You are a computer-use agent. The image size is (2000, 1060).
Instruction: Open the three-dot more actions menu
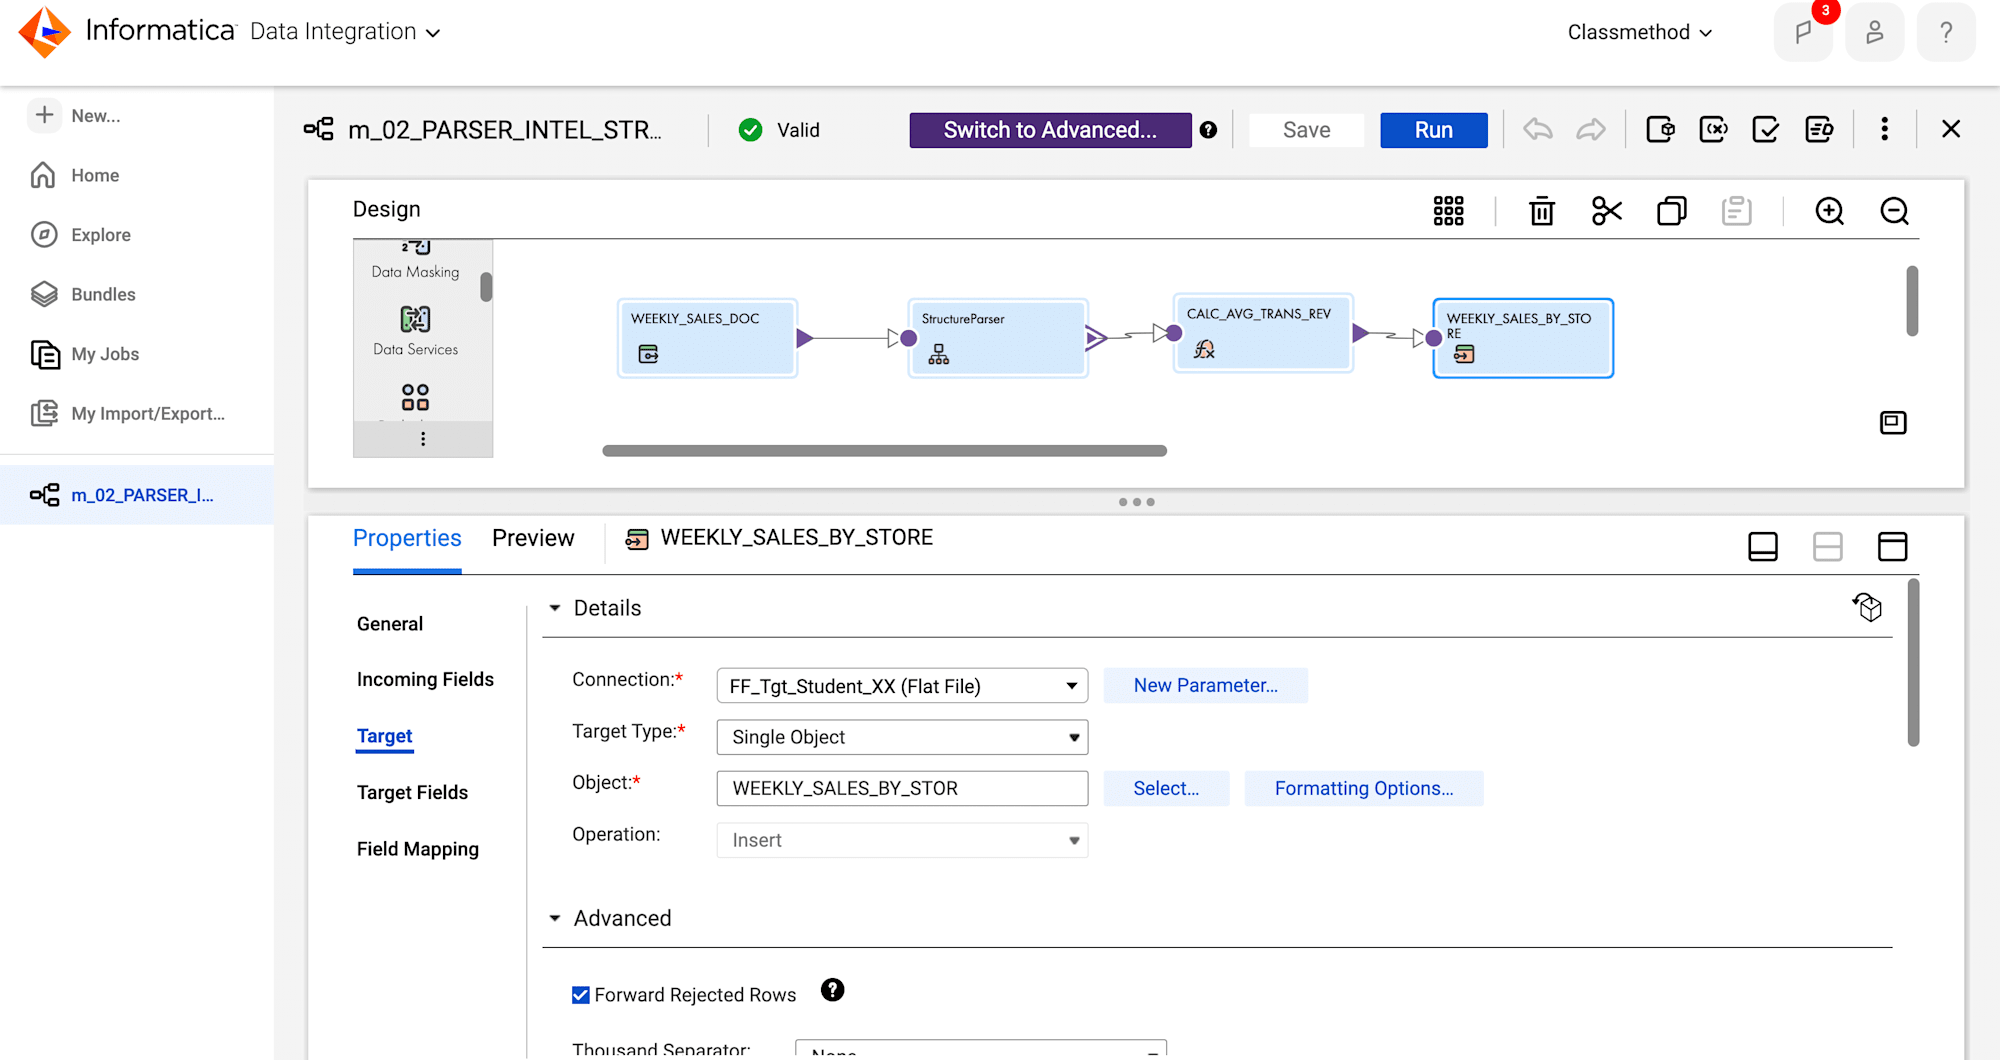1884,129
